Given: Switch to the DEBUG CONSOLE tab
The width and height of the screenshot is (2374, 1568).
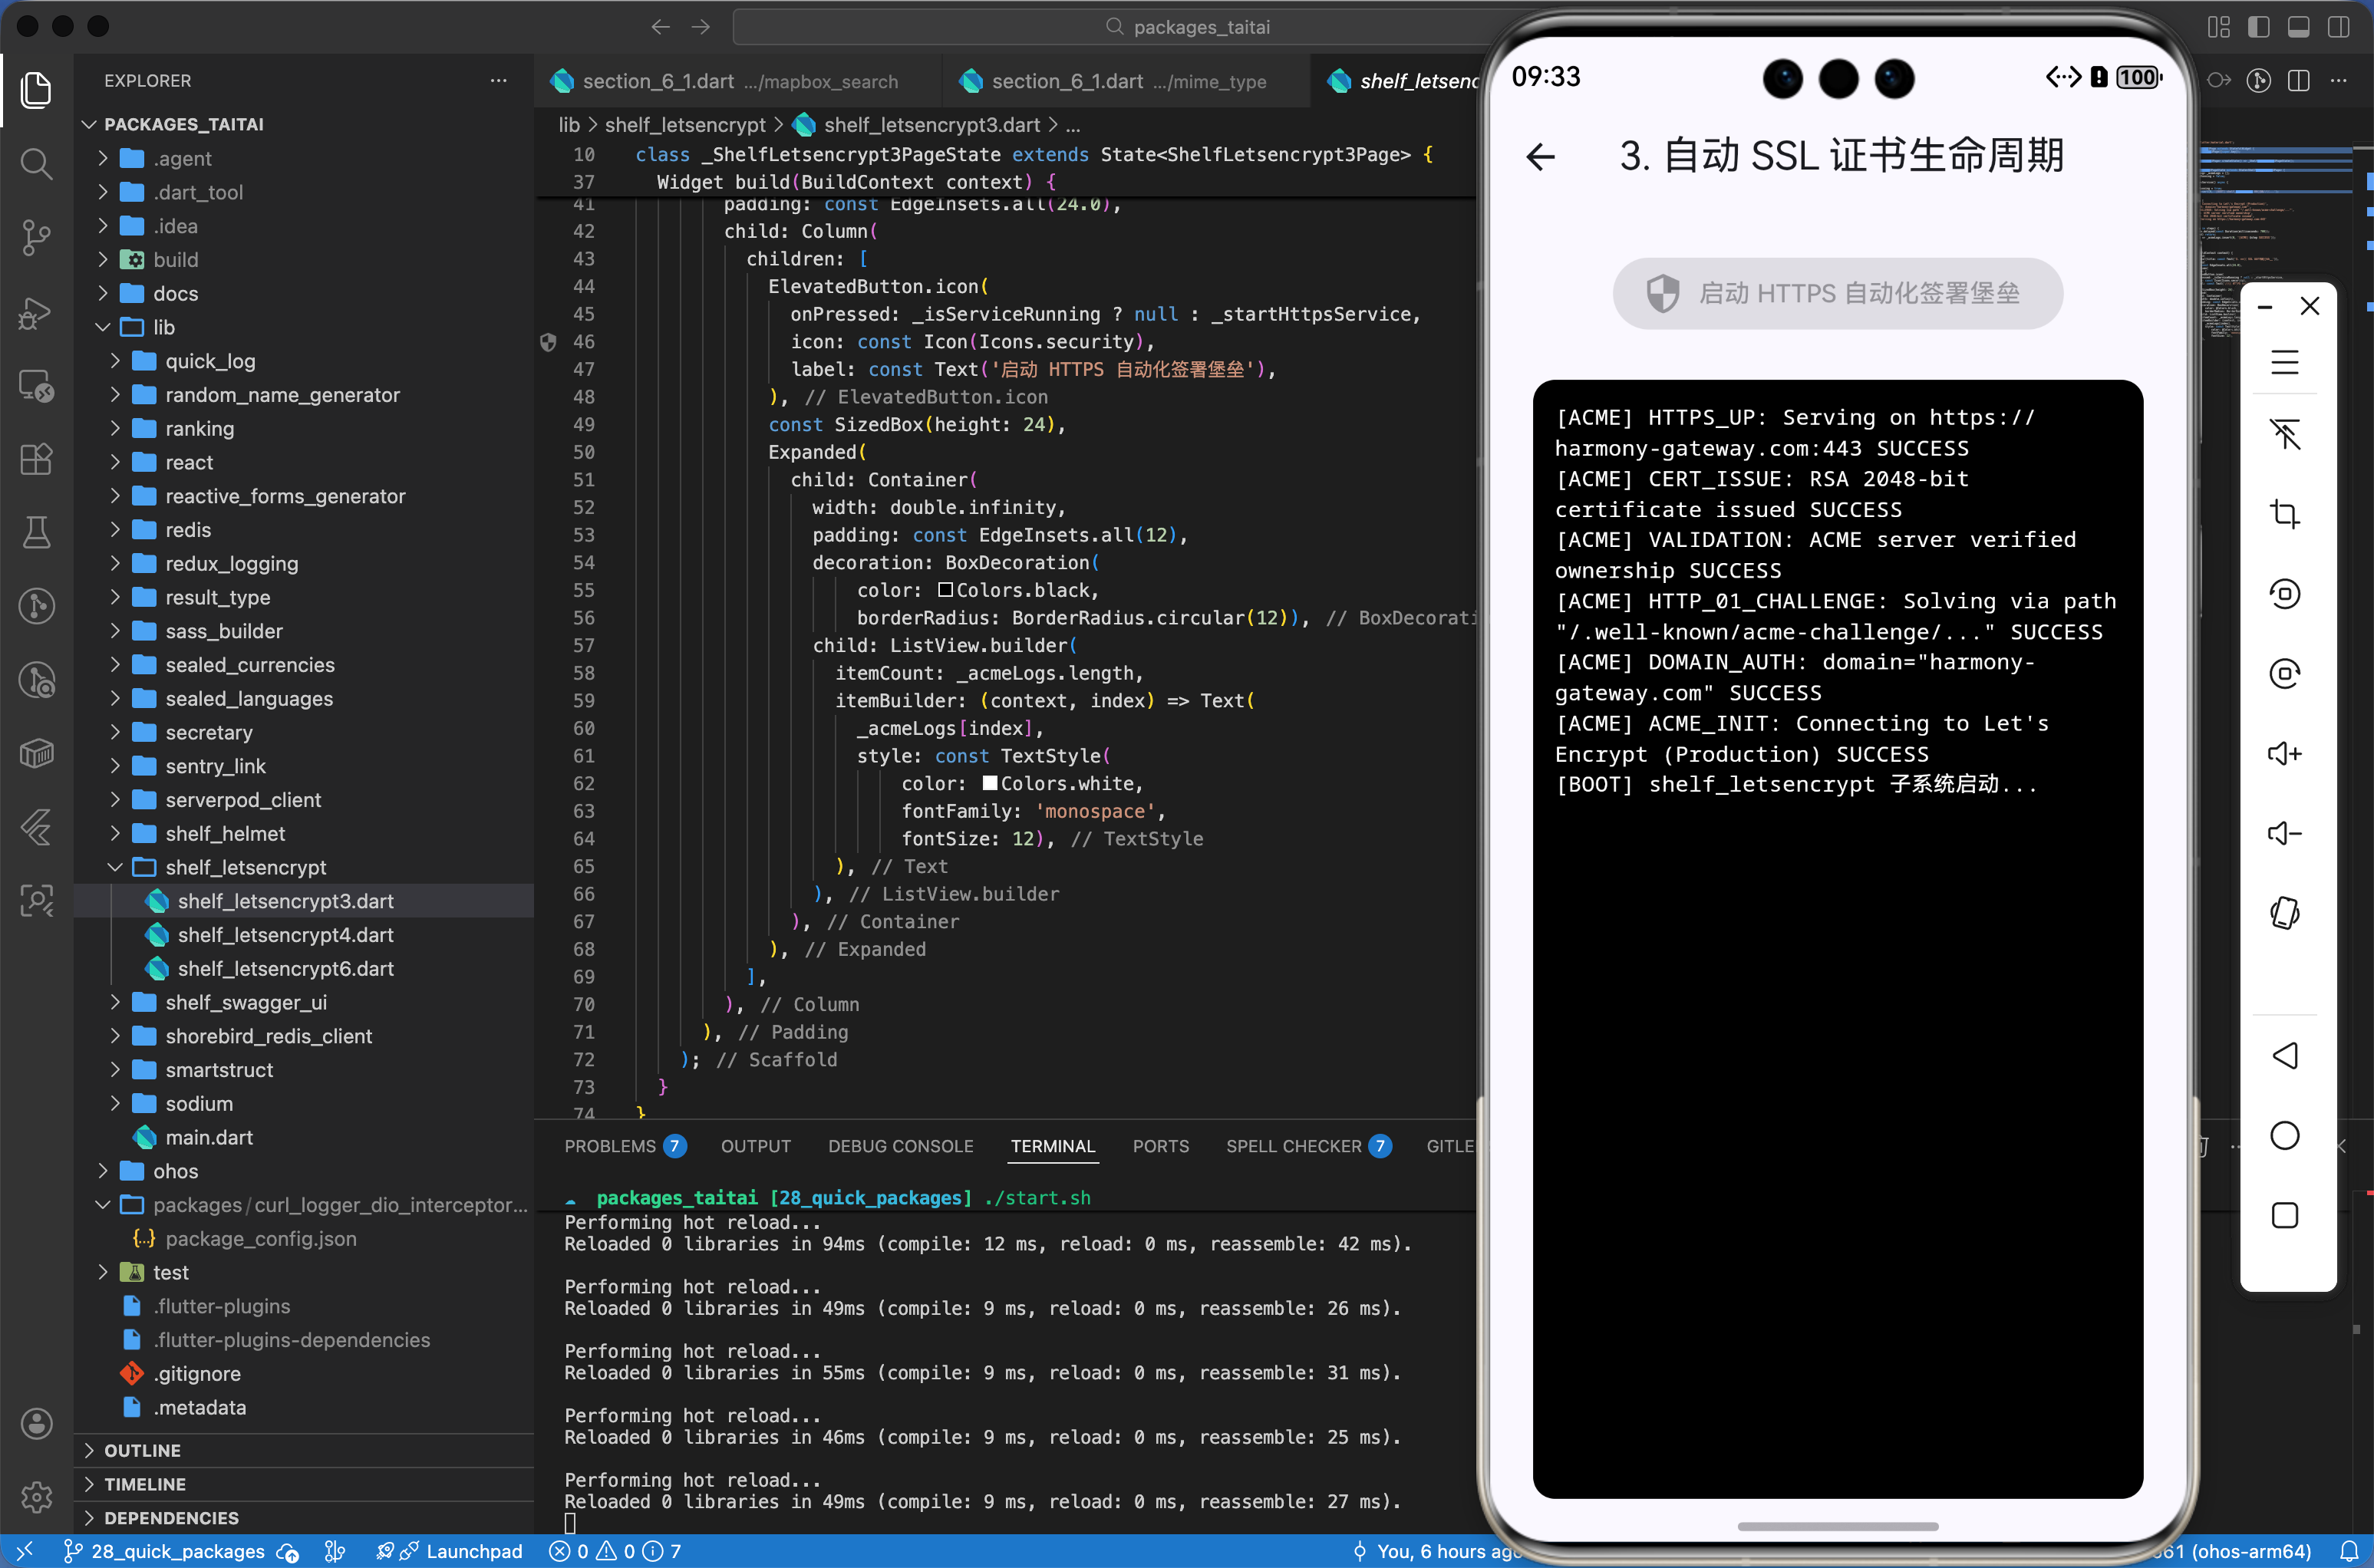Looking at the screenshot, I should click(900, 1146).
